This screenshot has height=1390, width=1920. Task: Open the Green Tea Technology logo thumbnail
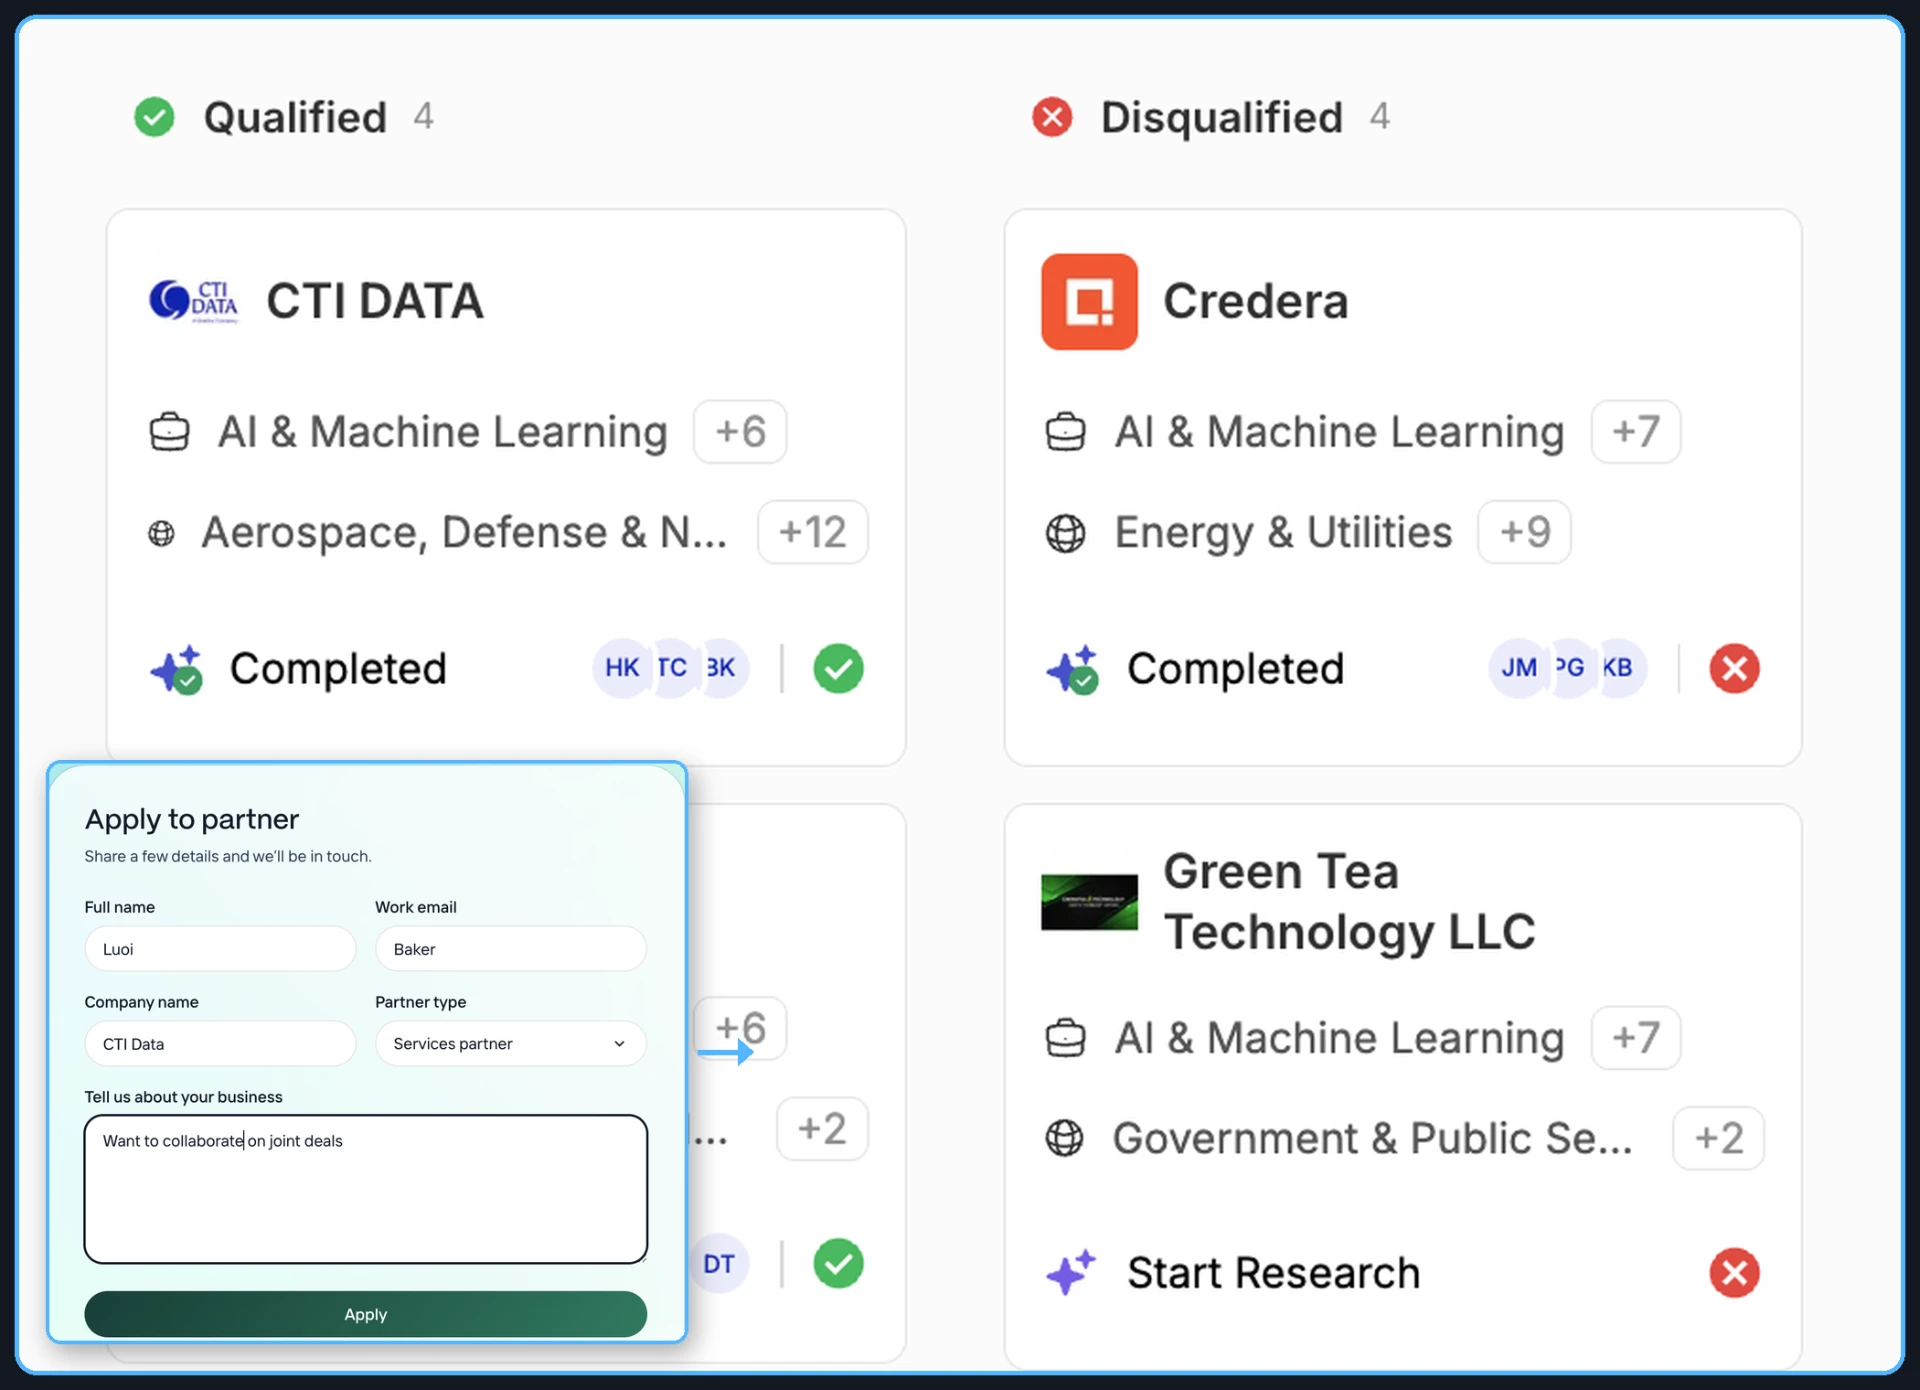[x=1089, y=902]
